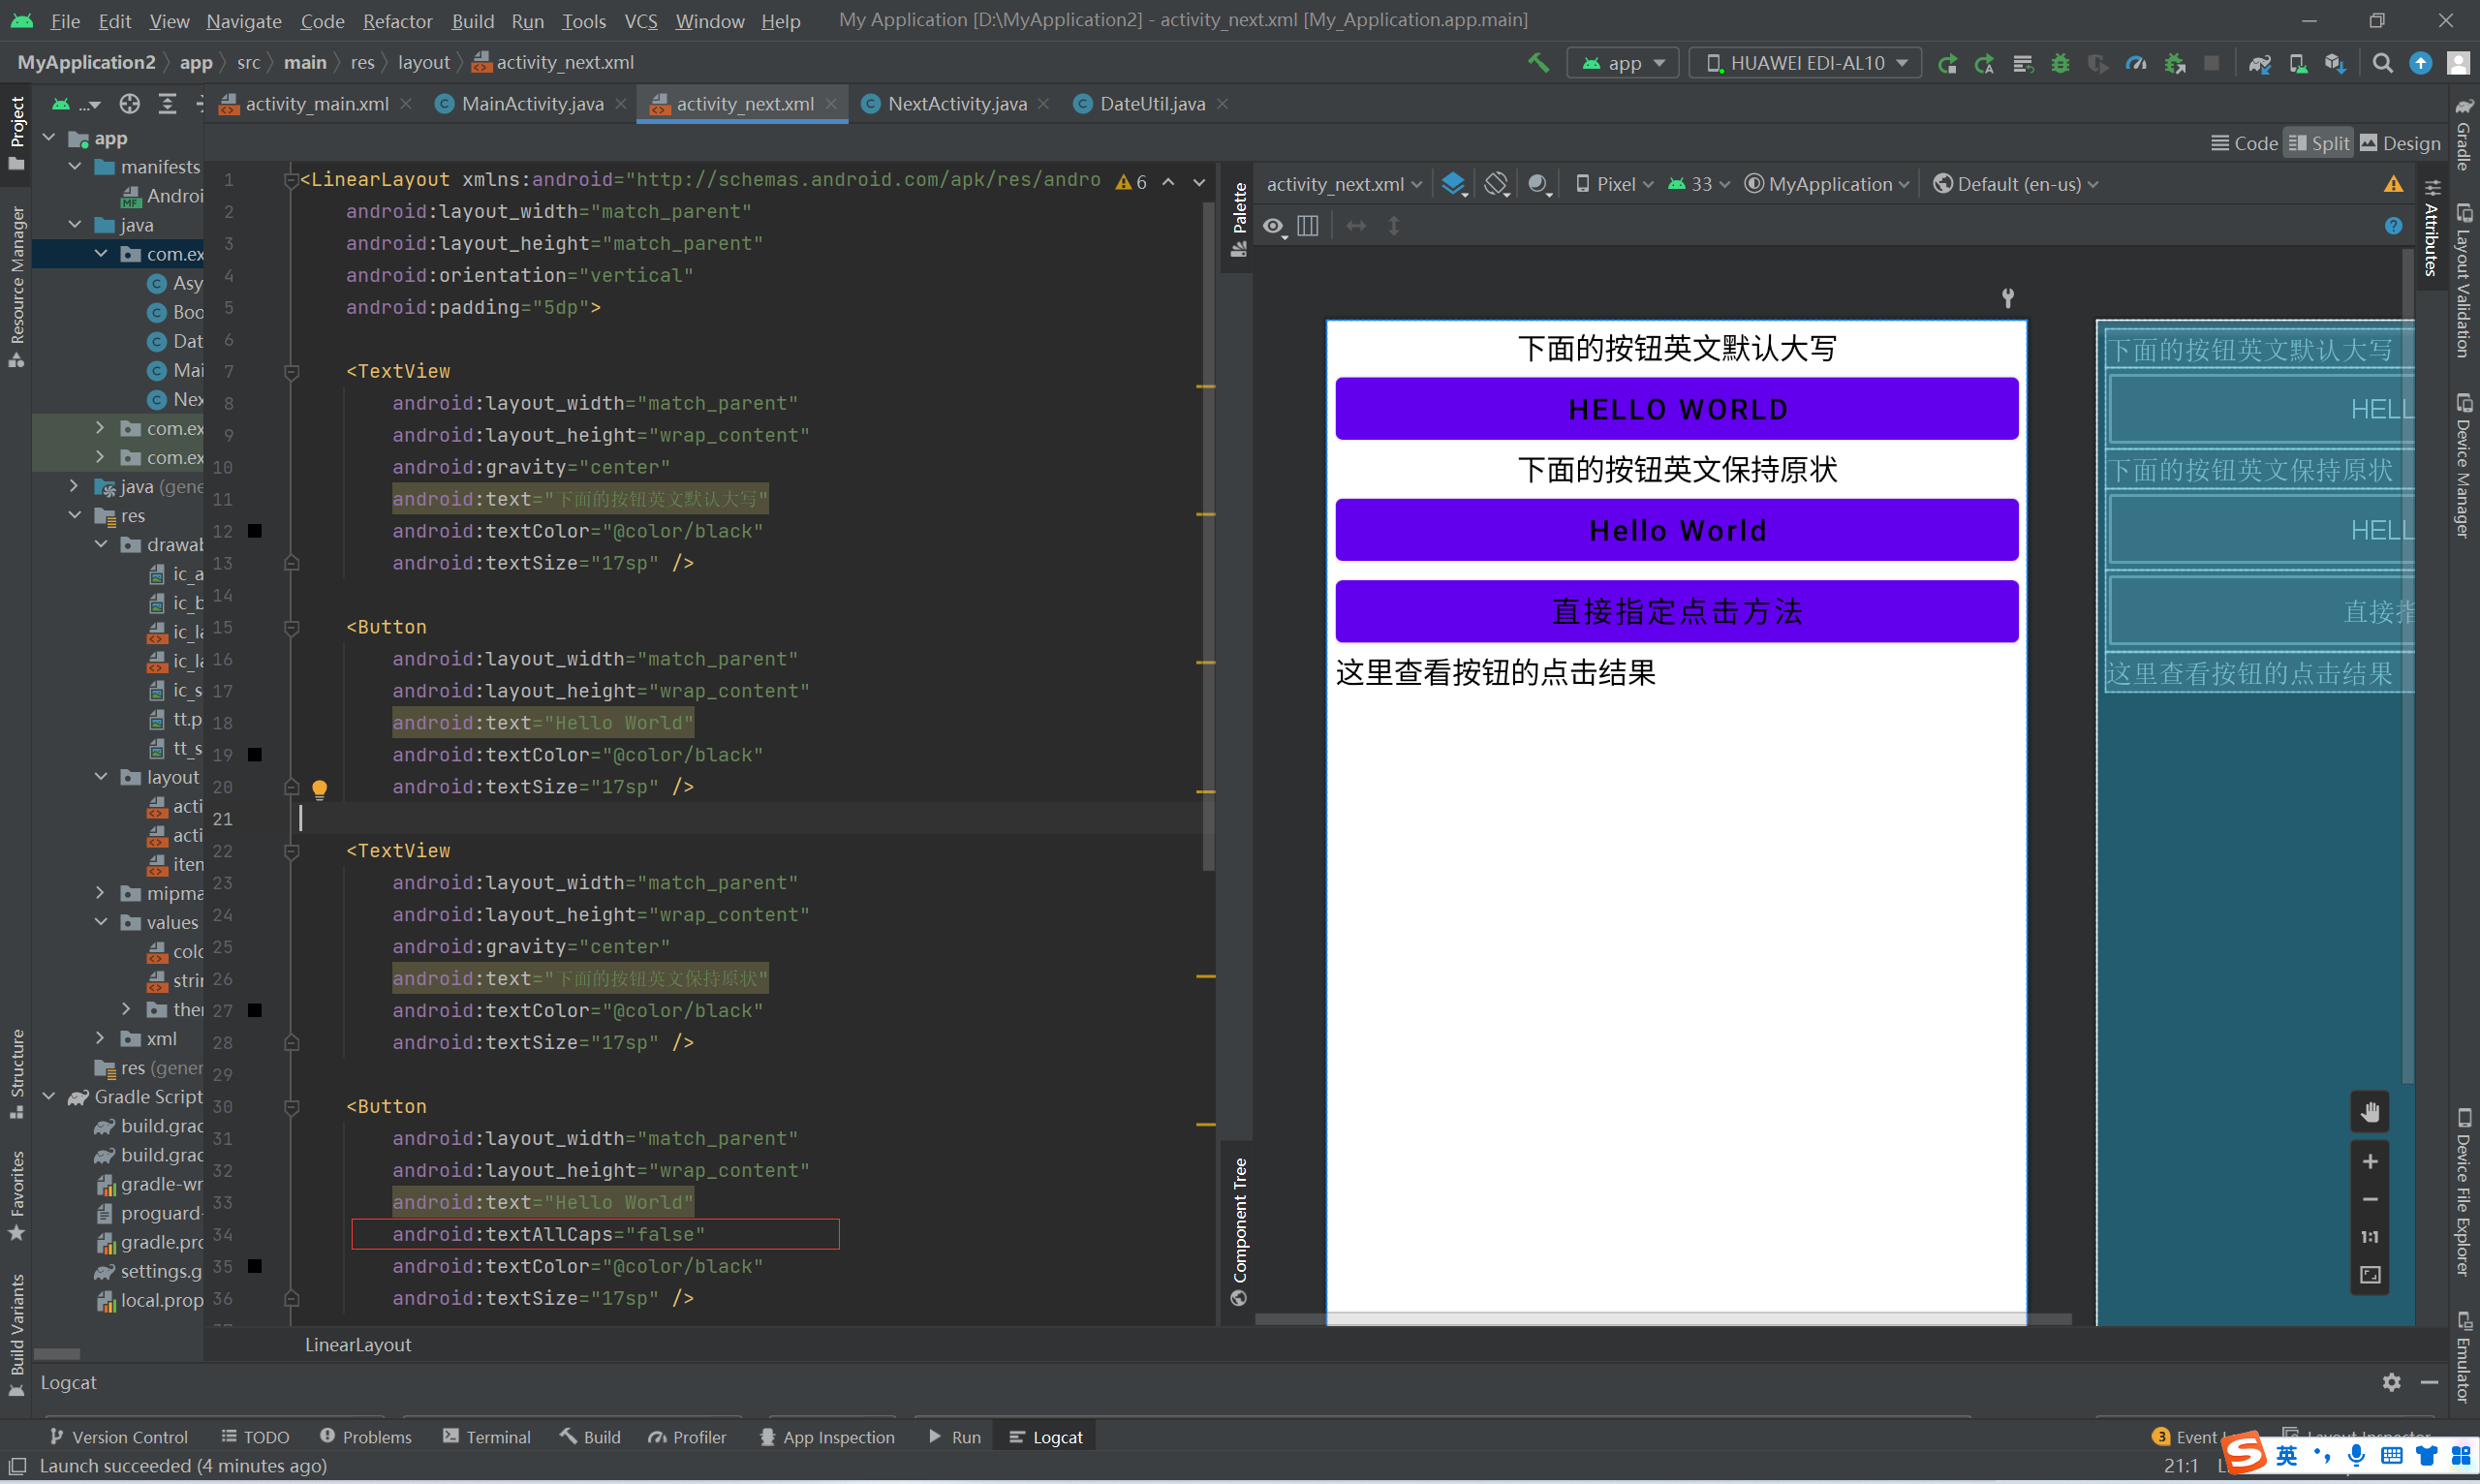Toggle the Night Mode icon in design toolbar
Viewport: 2480px width, 1484px height.
[x=1540, y=184]
